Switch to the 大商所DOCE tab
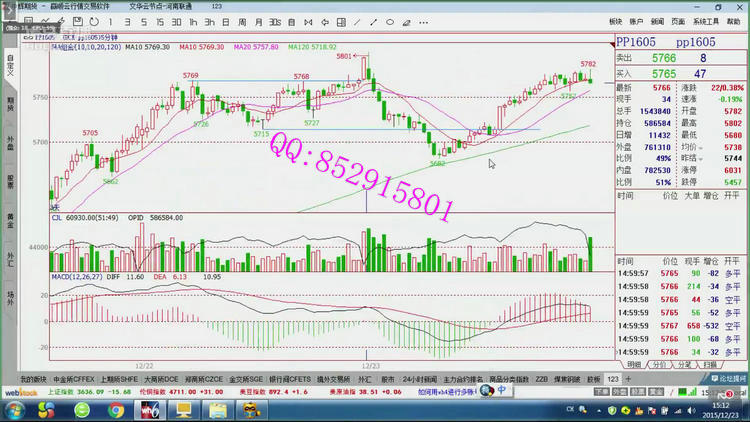The width and height of the screenshot is (750, 422). click(x=163, y=380)
